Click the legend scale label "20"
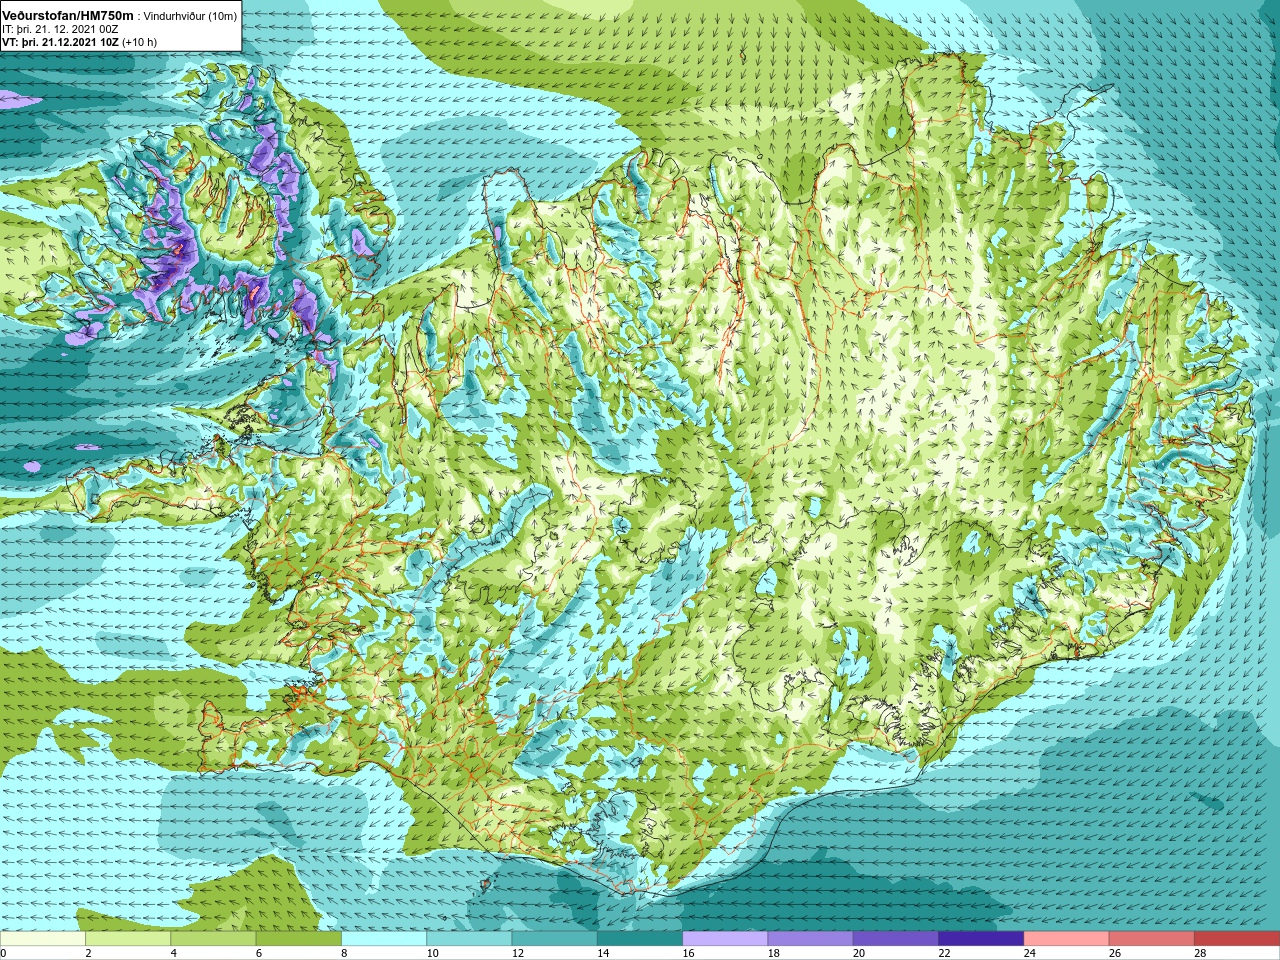1280x960 pixels. [859, 953]
